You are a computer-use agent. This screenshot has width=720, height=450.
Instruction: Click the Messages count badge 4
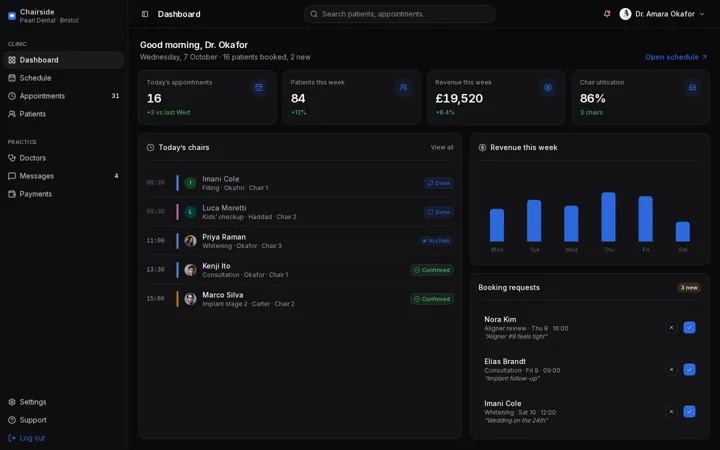coord(116,176)
